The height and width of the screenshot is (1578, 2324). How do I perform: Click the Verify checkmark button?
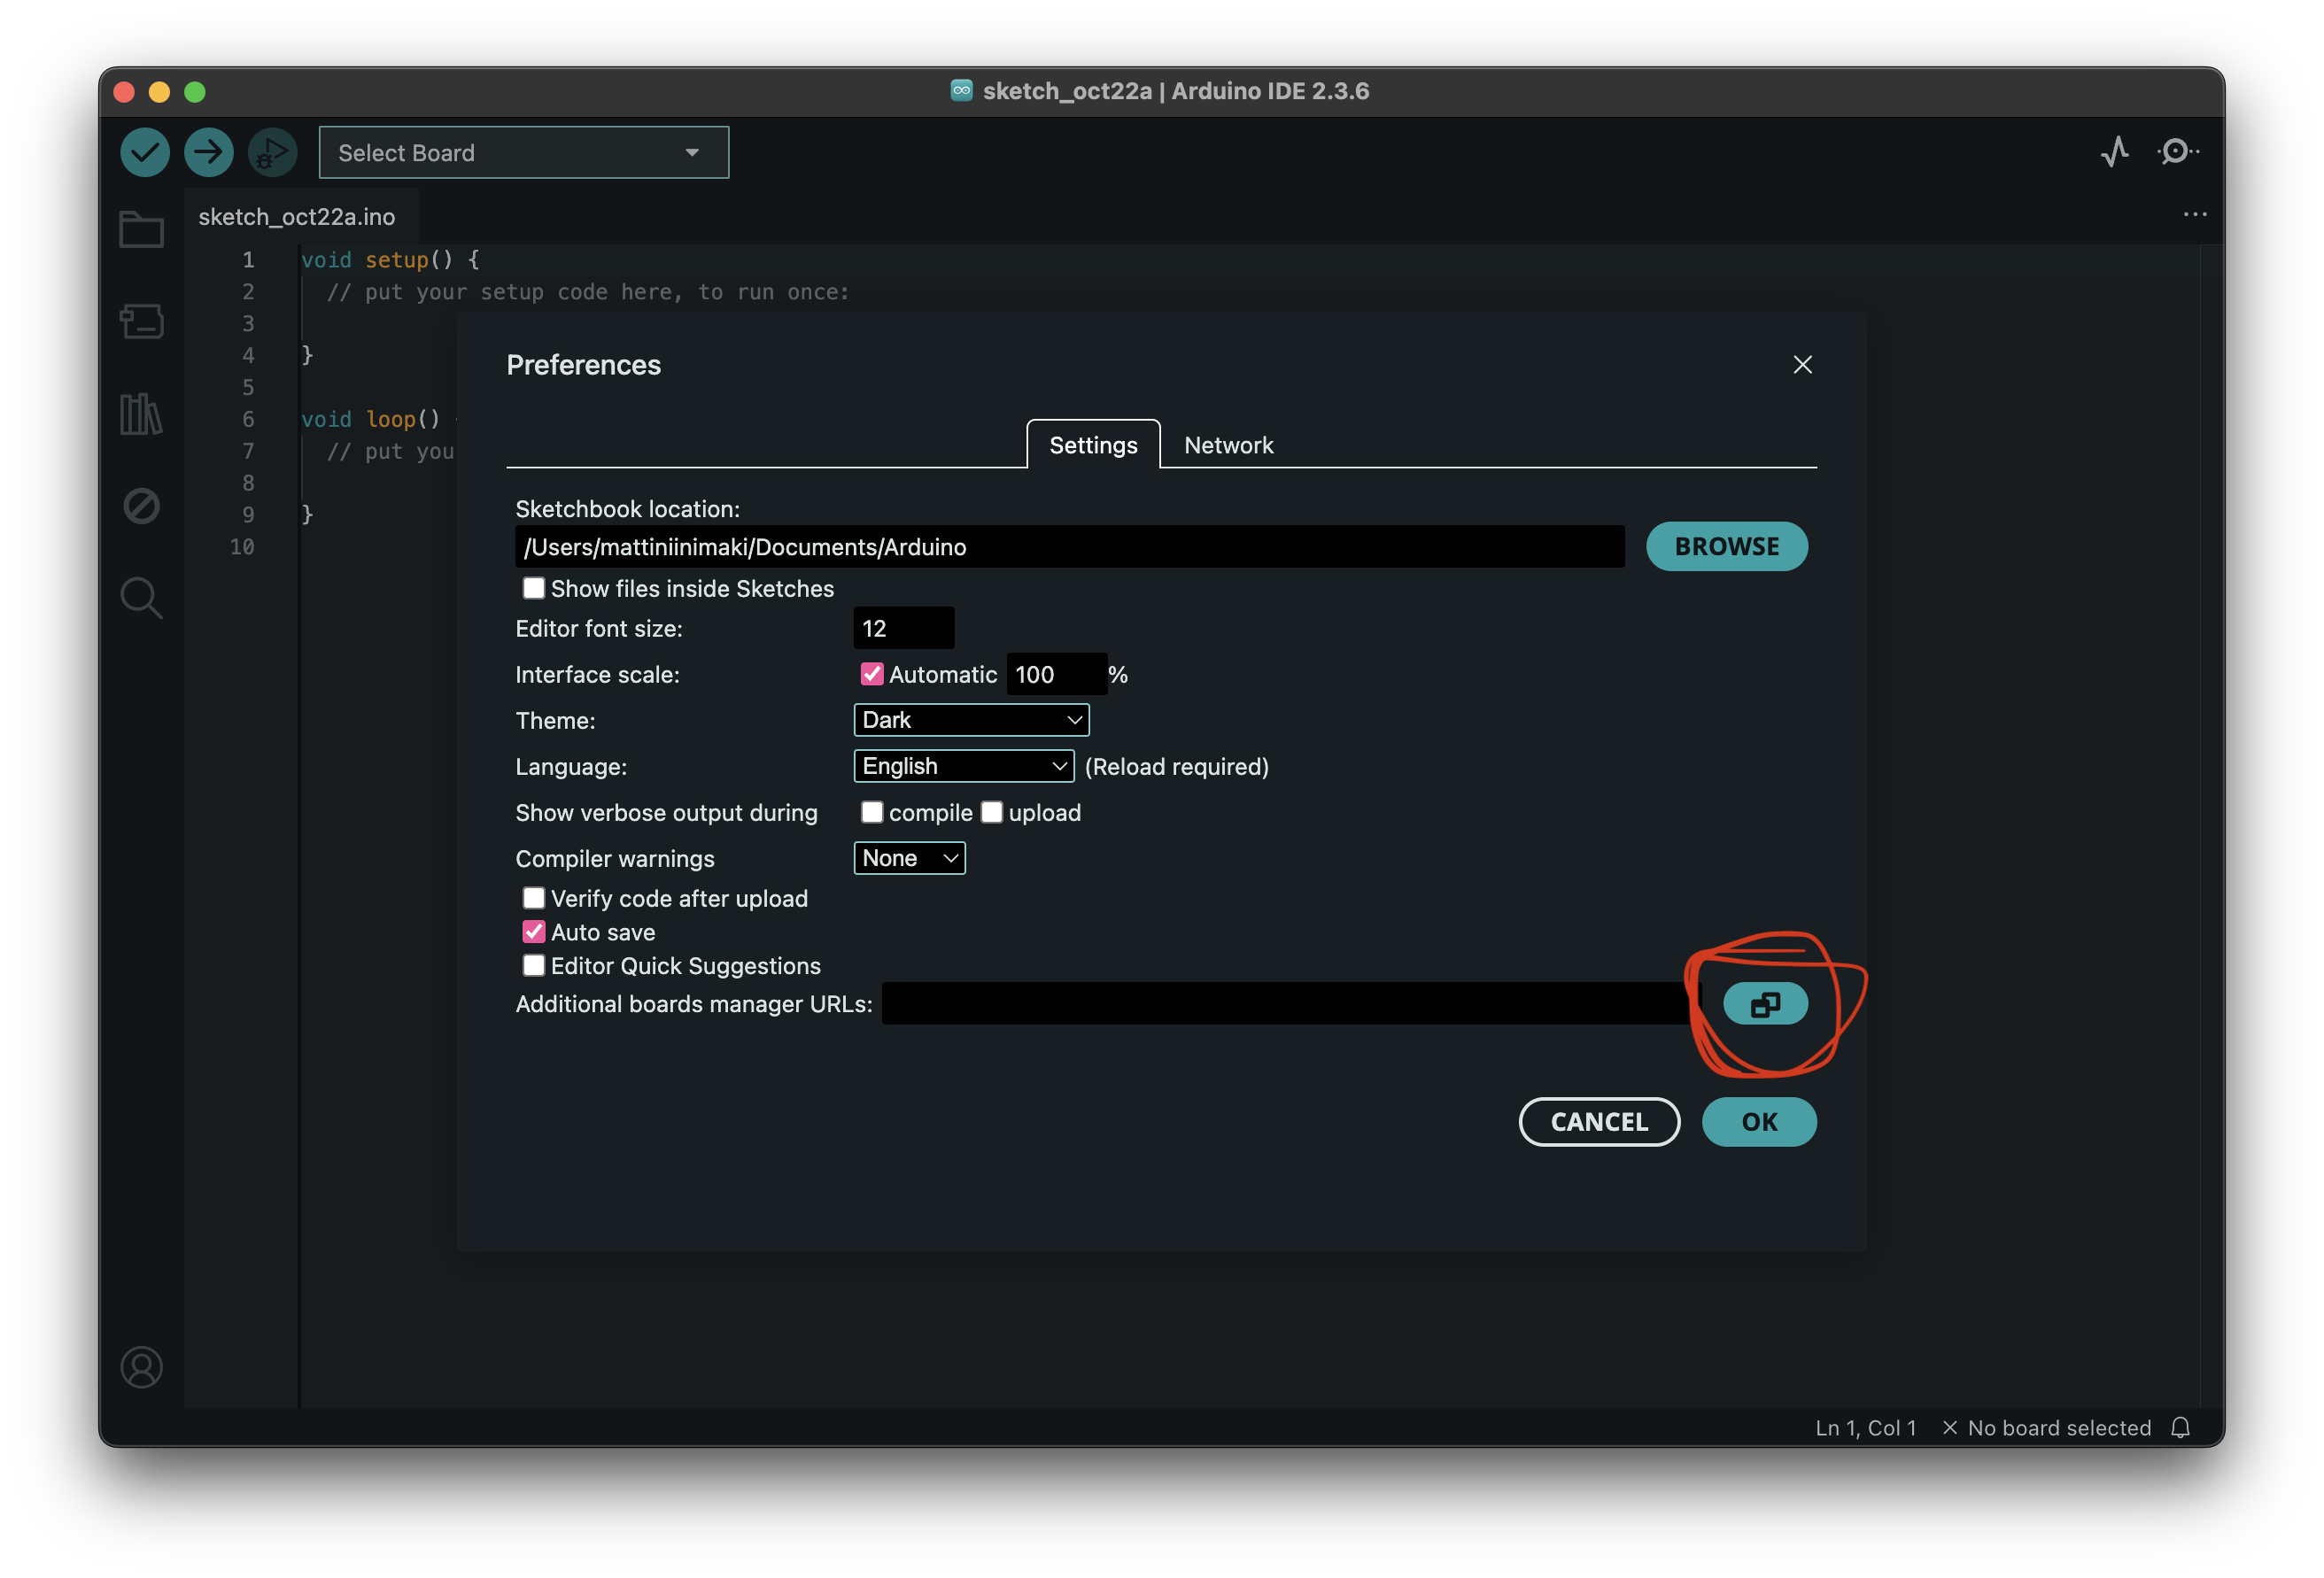(x=145, y=152)
